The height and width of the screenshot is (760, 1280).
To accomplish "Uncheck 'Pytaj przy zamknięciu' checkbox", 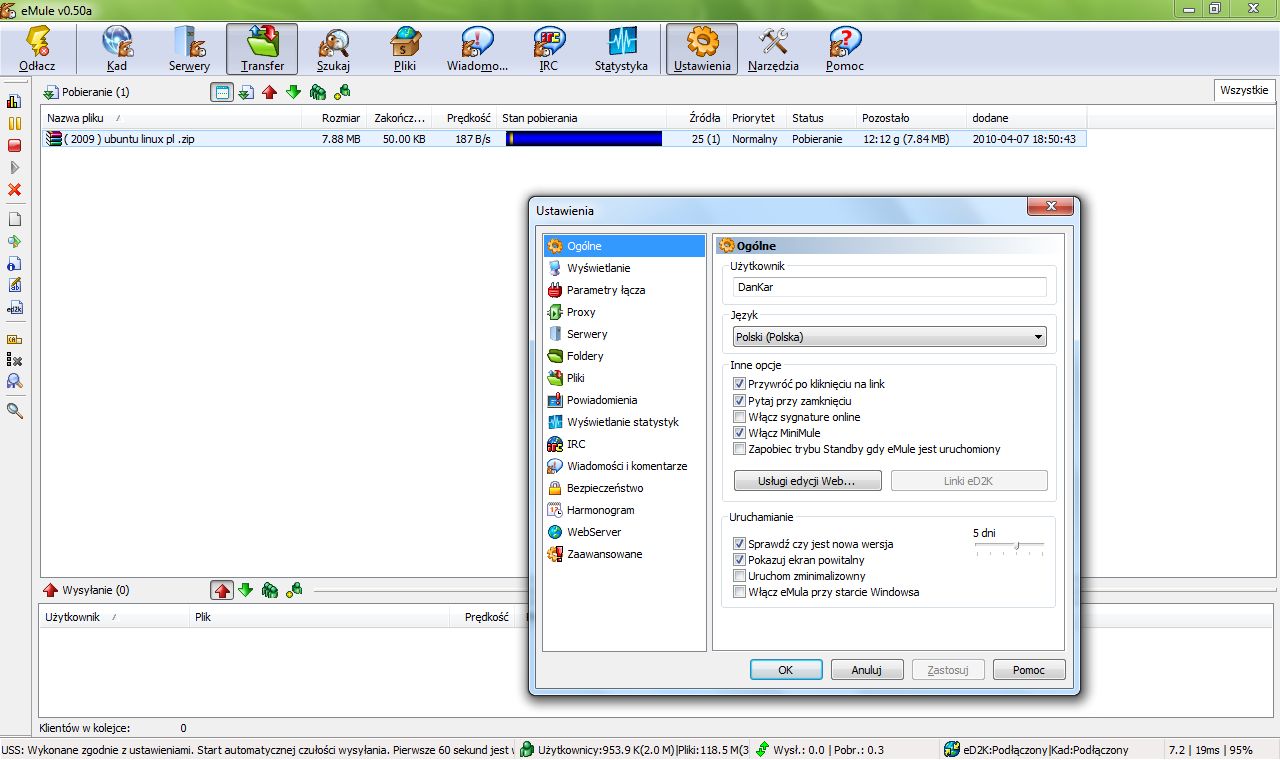I will (739, 401).
